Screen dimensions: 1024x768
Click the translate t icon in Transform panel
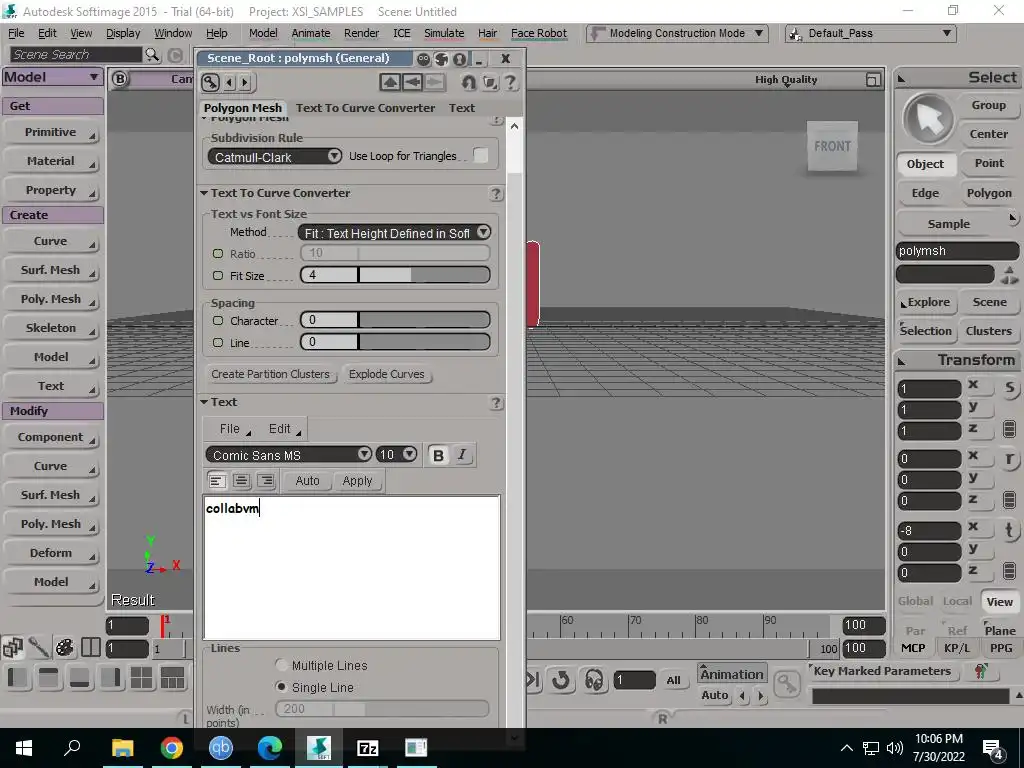pyautogui.click(x=1010, y=530)
